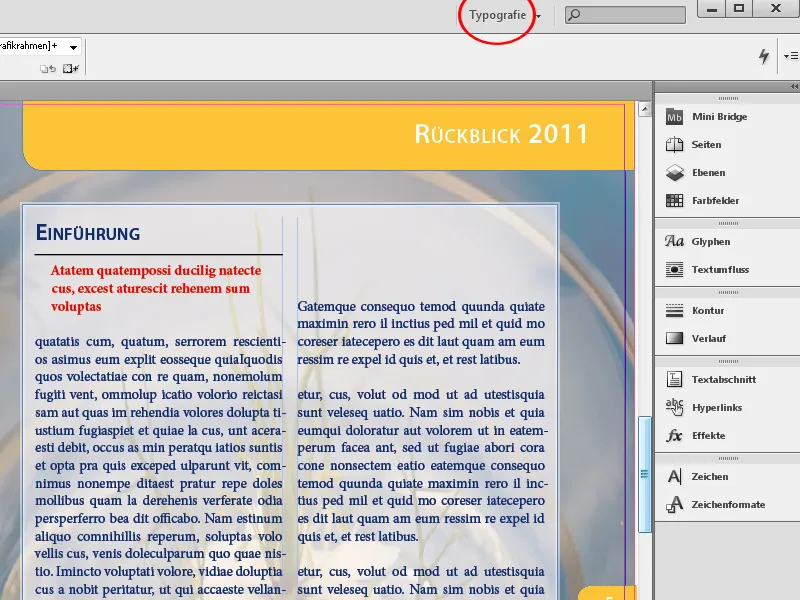Open the Effekte fx panel icon
Viewport: 800px width, 600px height.
[x=674, y=436]
